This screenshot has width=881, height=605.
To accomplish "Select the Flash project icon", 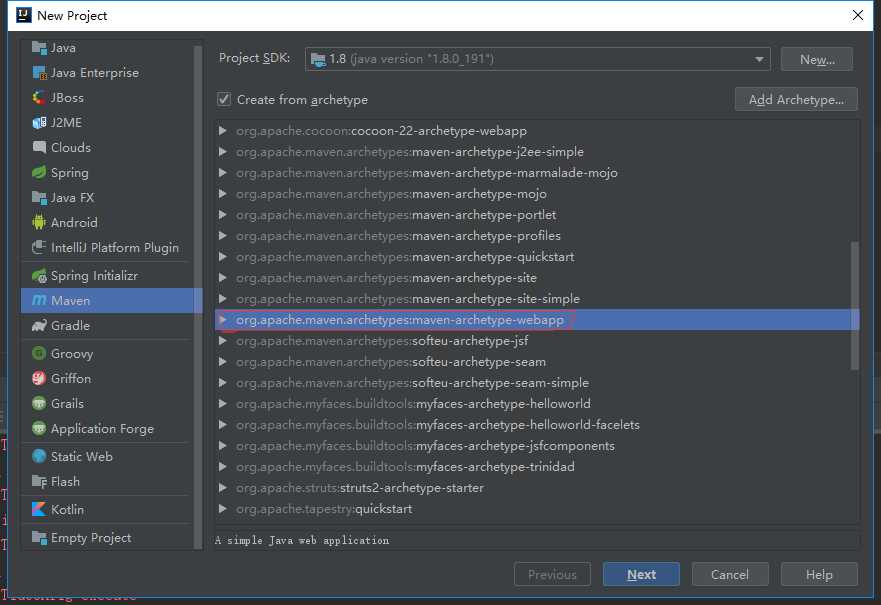I will pyautogui.click(x=39, y=481).
